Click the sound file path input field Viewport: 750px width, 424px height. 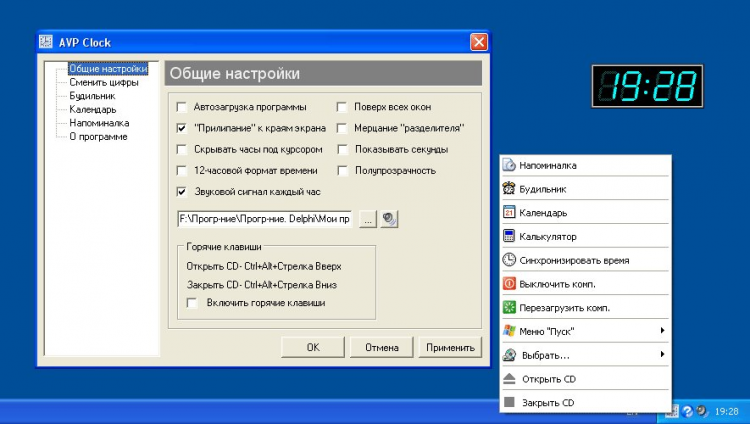click(x=265, y=219)
